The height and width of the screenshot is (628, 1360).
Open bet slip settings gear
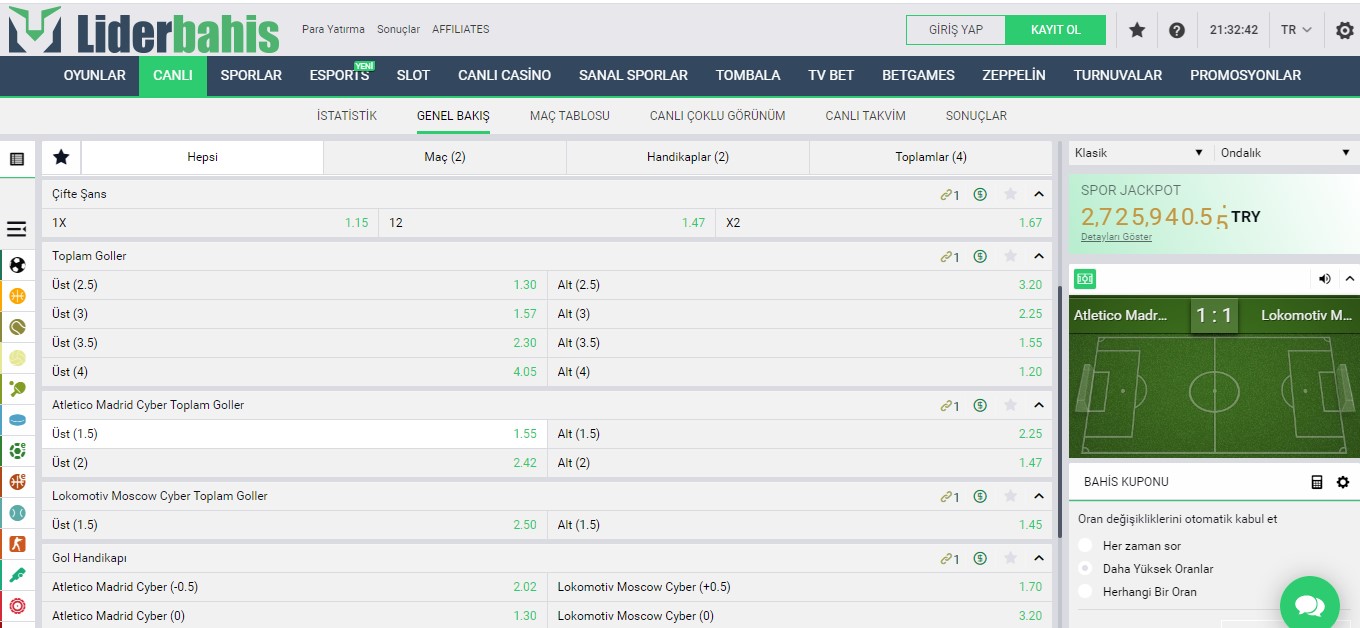point(1343,482)
